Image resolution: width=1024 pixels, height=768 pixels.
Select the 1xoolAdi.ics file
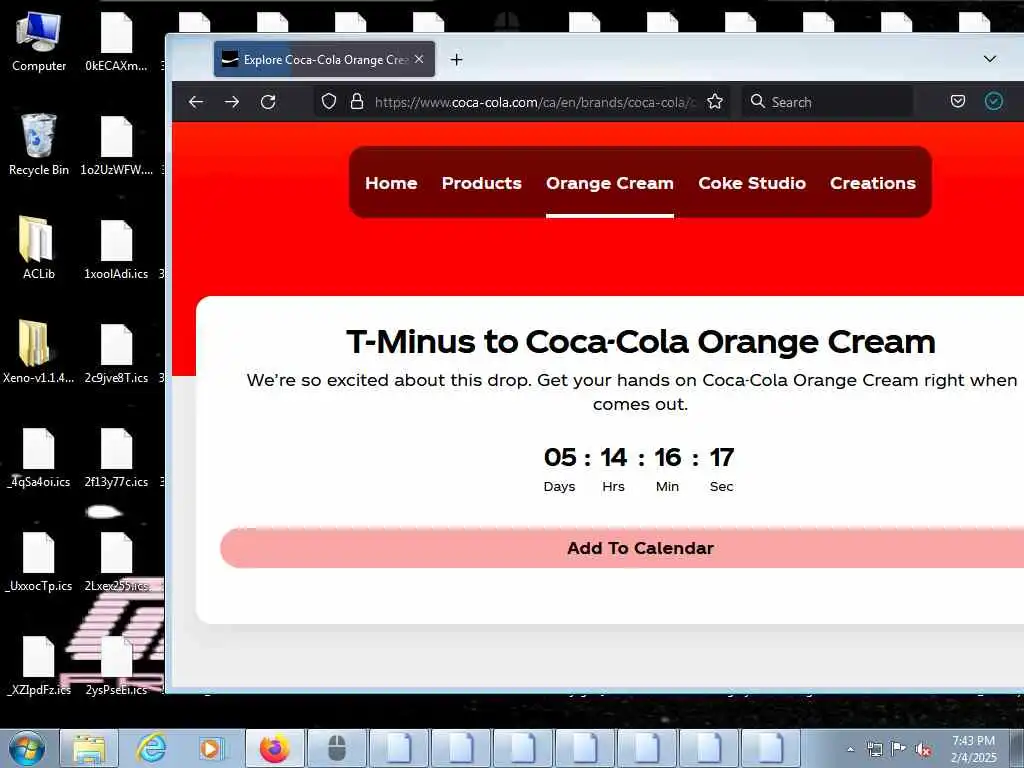(x=116, y=249)
